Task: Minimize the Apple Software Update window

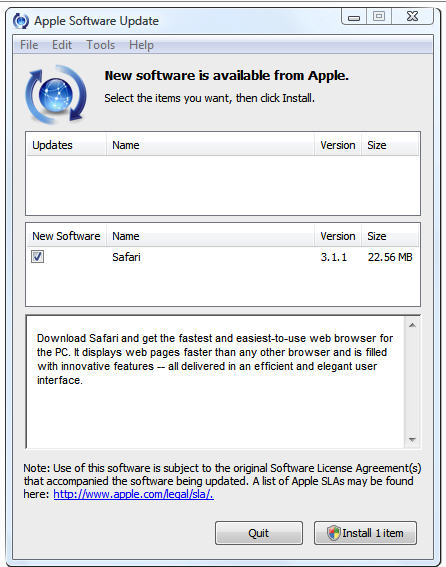Action: coord(354,17)
